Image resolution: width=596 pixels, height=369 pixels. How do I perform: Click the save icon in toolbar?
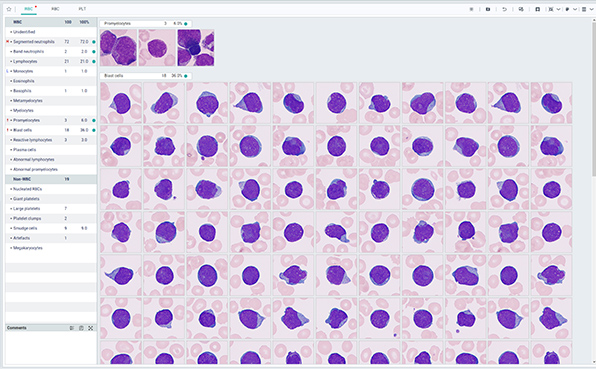[537, 9]
